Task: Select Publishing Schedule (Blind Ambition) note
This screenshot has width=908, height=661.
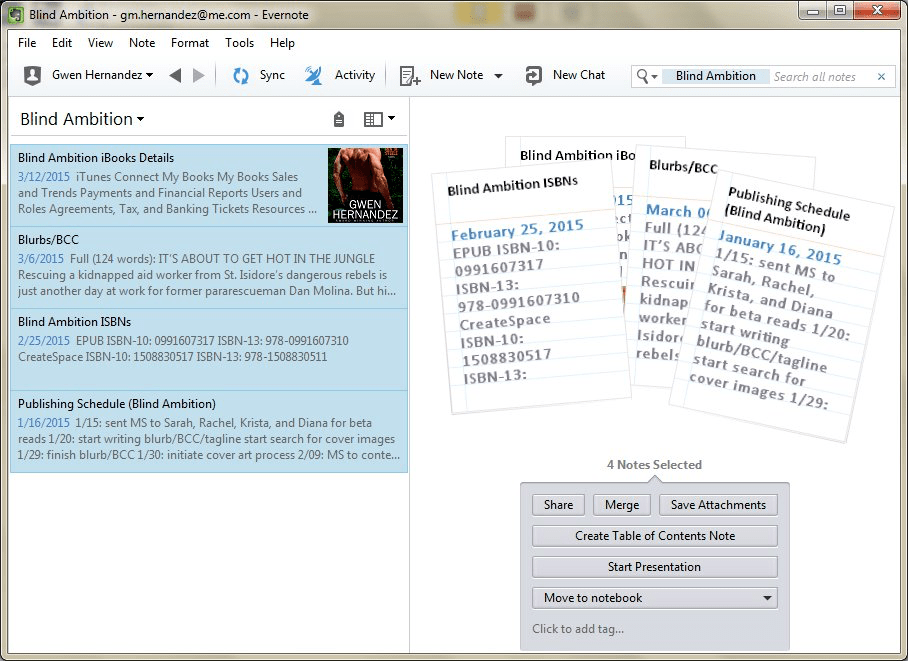Action: (x=208, y=432)
